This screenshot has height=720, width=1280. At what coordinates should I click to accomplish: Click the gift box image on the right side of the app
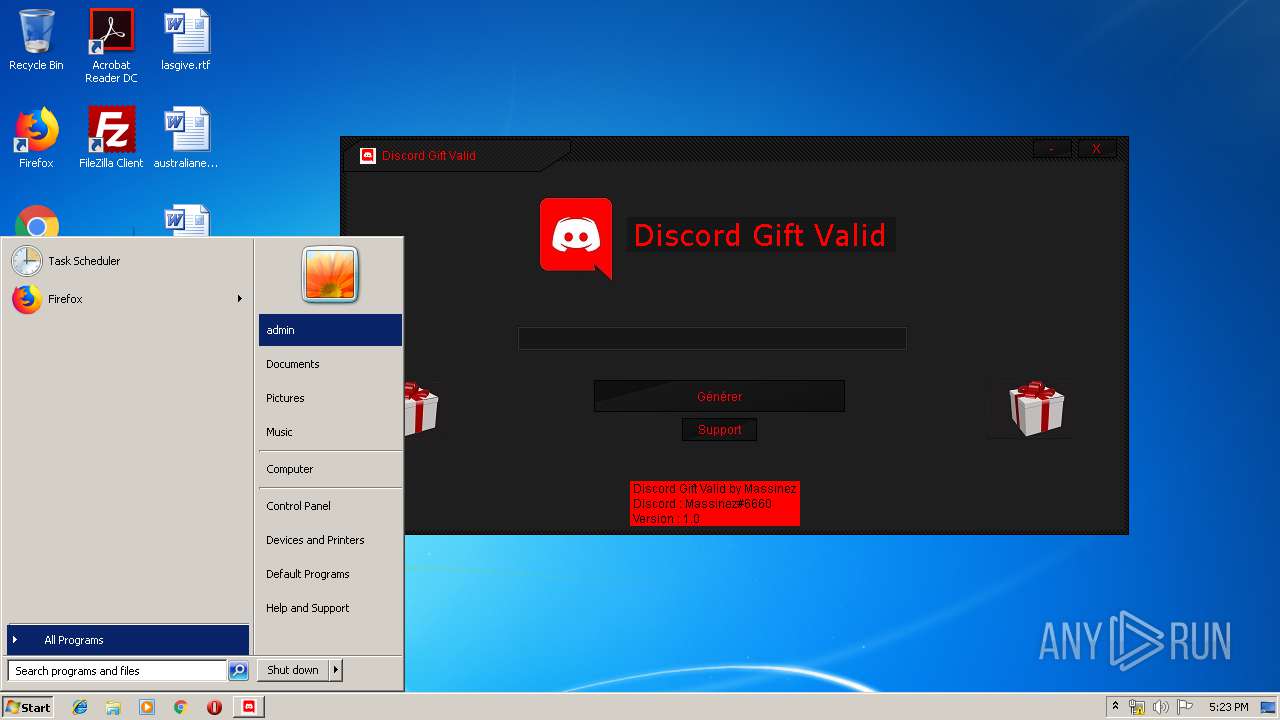1036,408
